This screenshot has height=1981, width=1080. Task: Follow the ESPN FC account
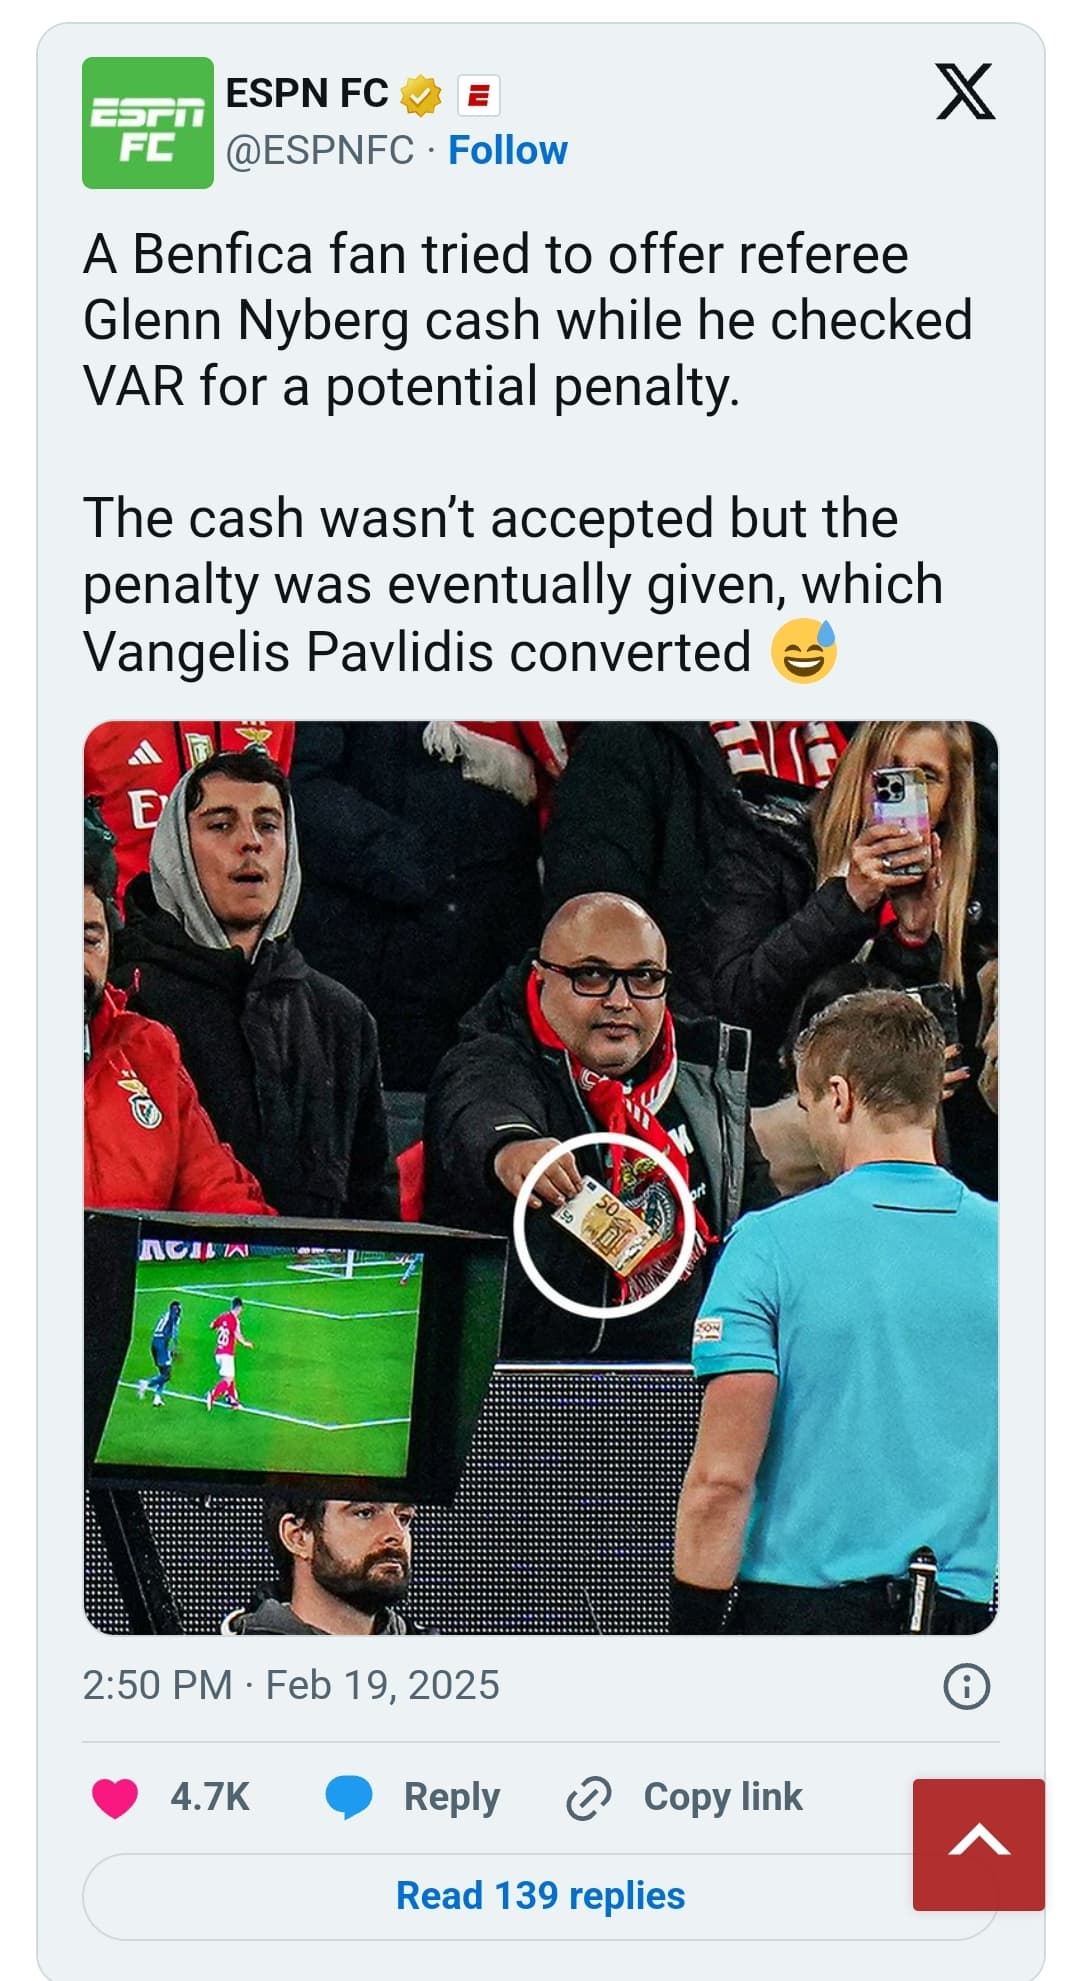click(507, 150)
